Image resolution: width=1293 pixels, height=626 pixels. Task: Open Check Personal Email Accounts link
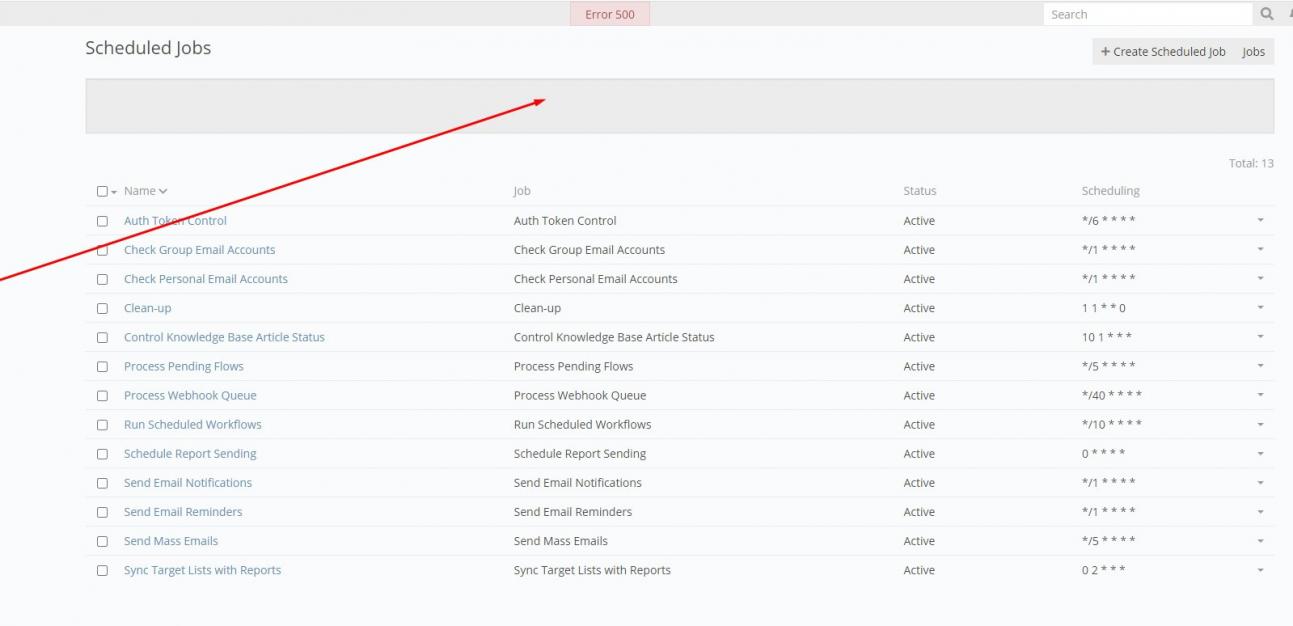tap(205, 279)
